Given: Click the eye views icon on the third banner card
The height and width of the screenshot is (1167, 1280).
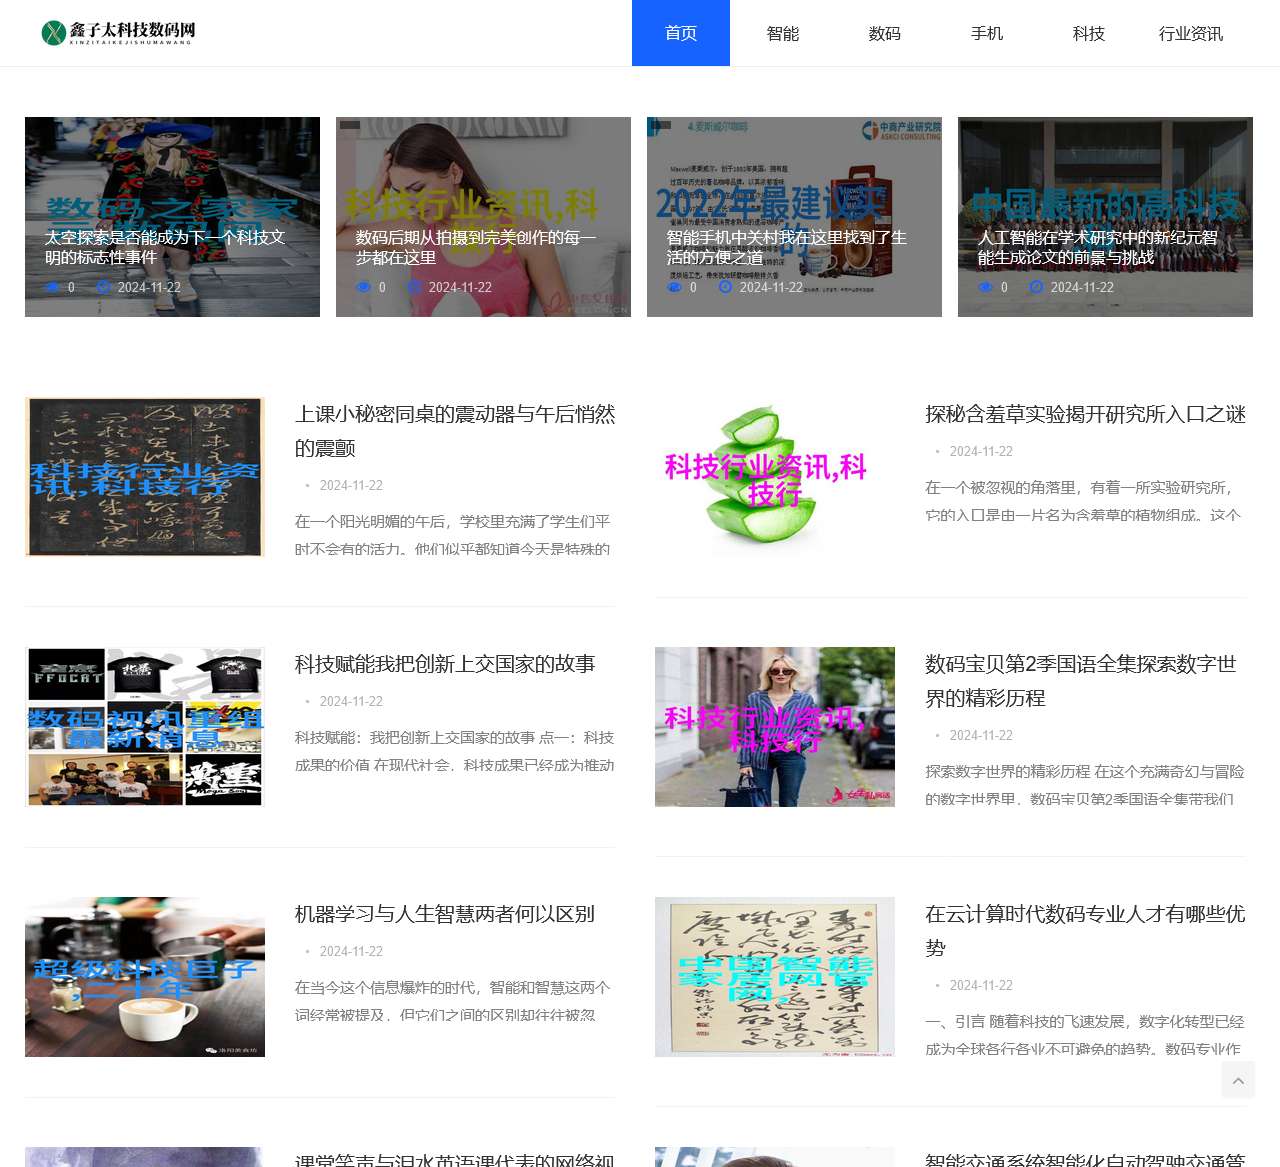Looking at the screenshot, I should pos(674,287).
